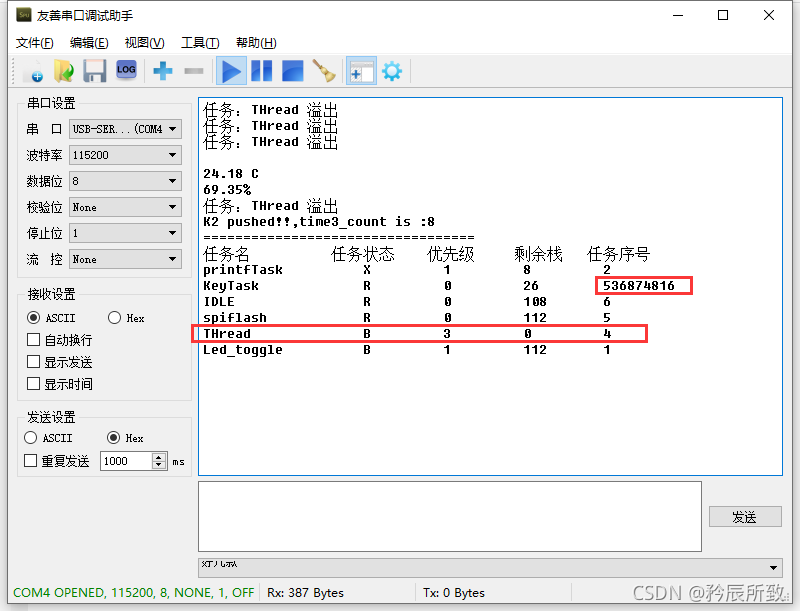Click the Rx: 387 Bytes counter
Screen dimensions: 800x611
tap(305, 593)
